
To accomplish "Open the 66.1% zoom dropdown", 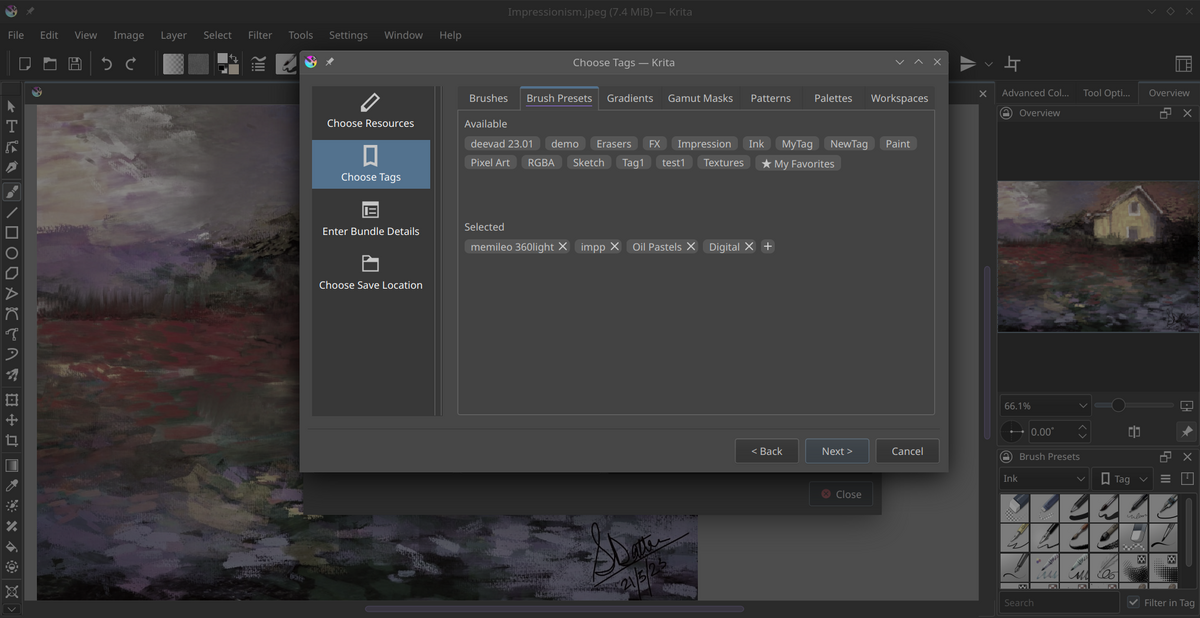I will coord(1045,406).
